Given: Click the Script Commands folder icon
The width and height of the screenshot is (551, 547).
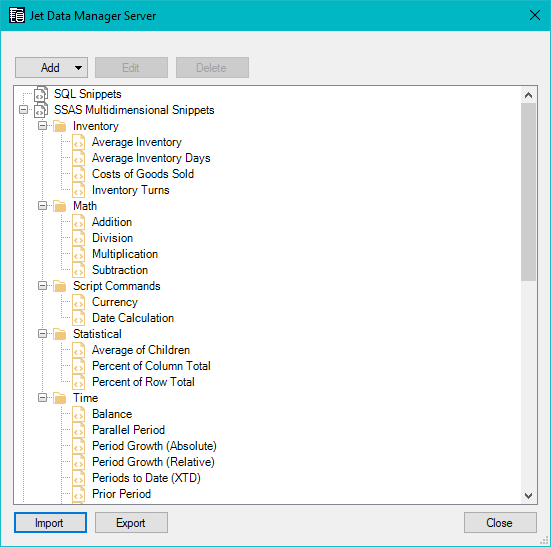Looking at the screenshot, I should 60,286.
